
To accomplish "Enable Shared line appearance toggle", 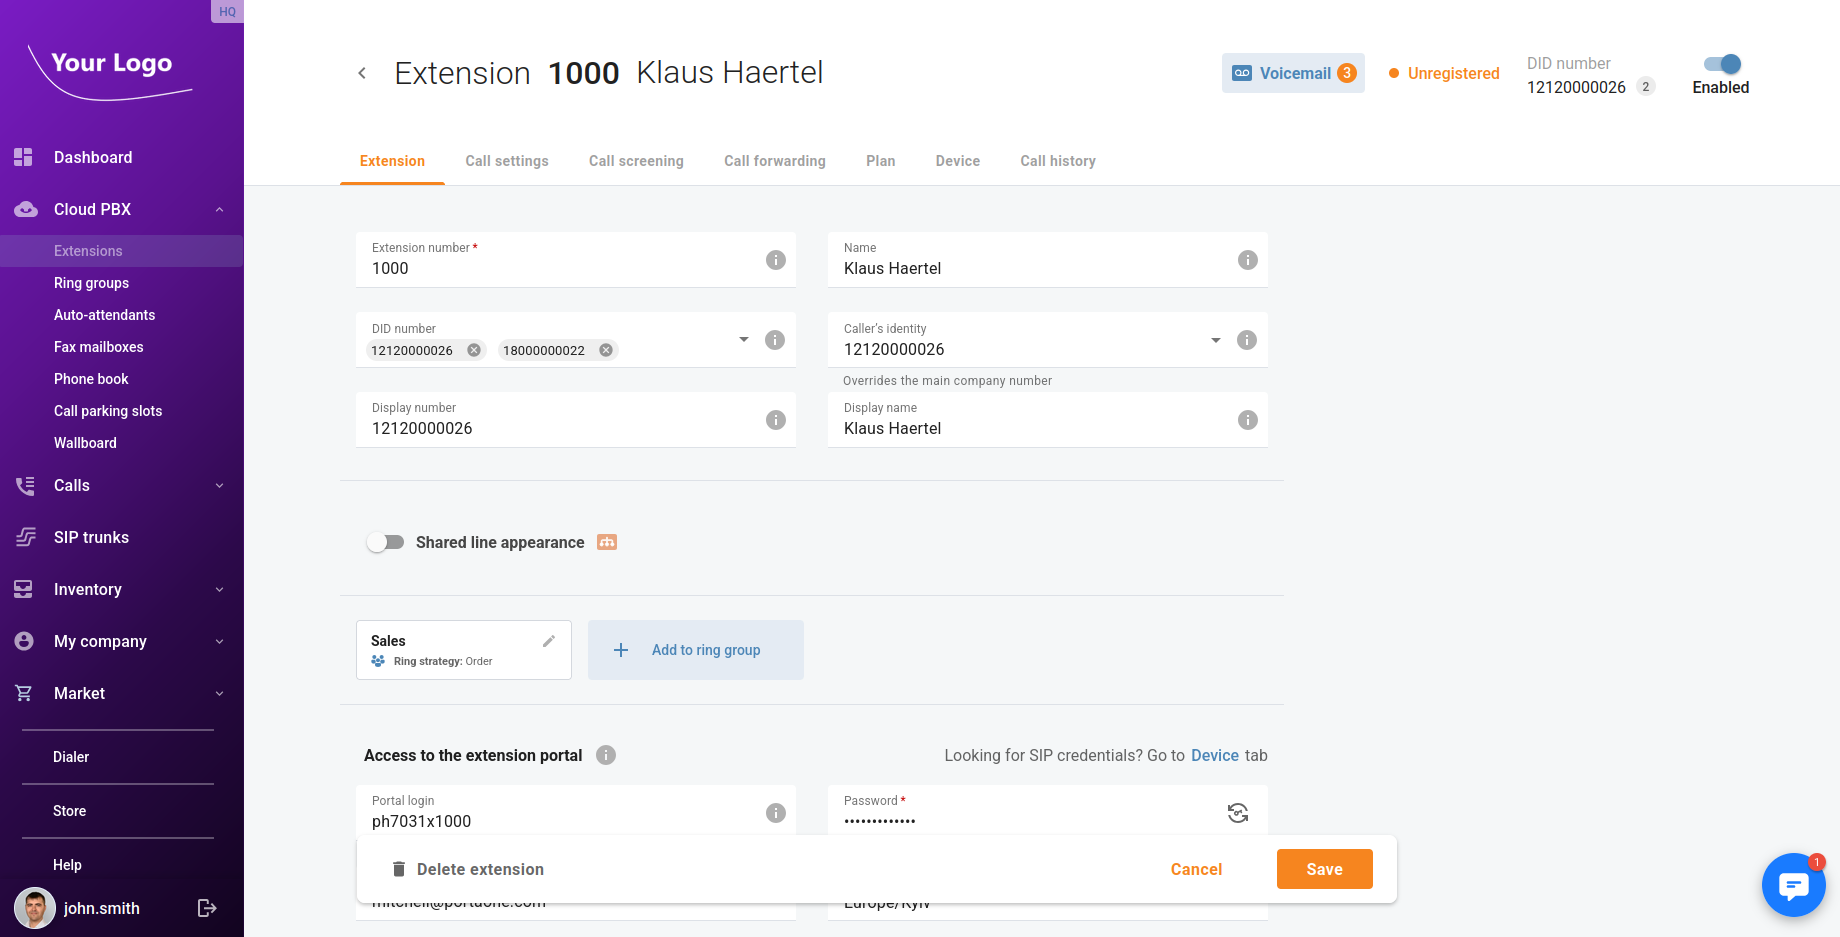I will (385, 542).
